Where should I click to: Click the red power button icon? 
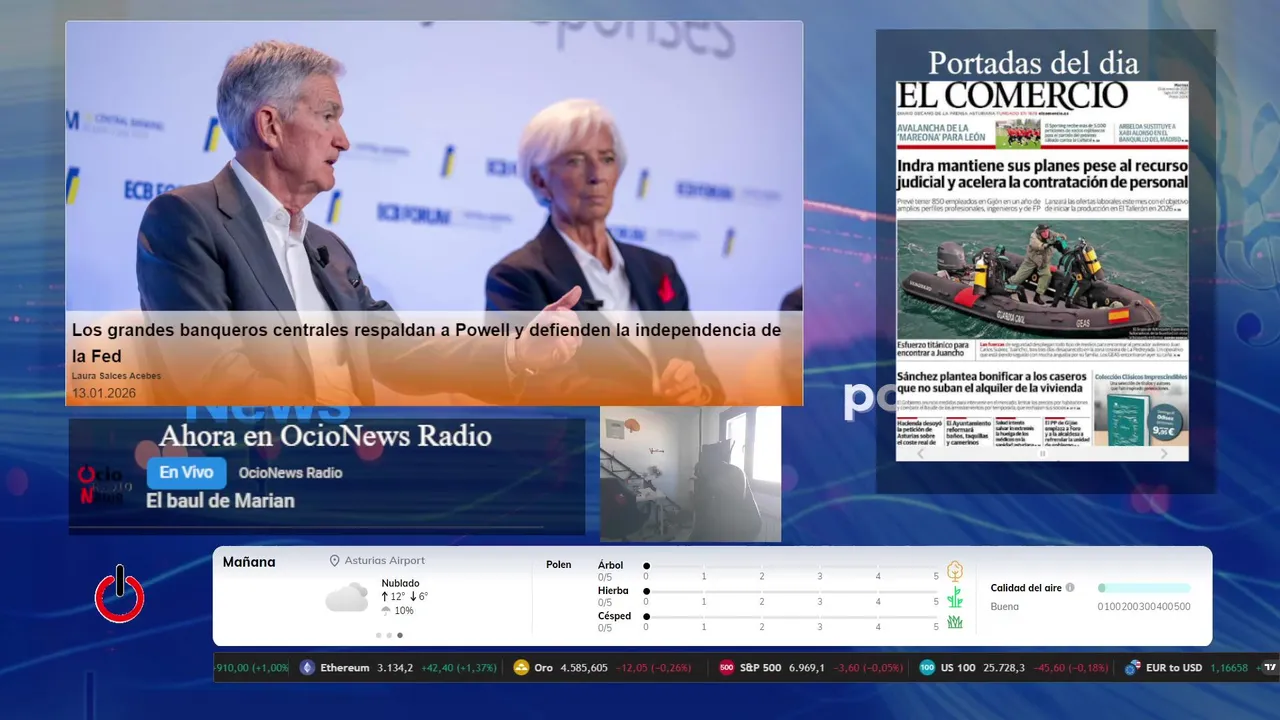click(x=120, y=595)
